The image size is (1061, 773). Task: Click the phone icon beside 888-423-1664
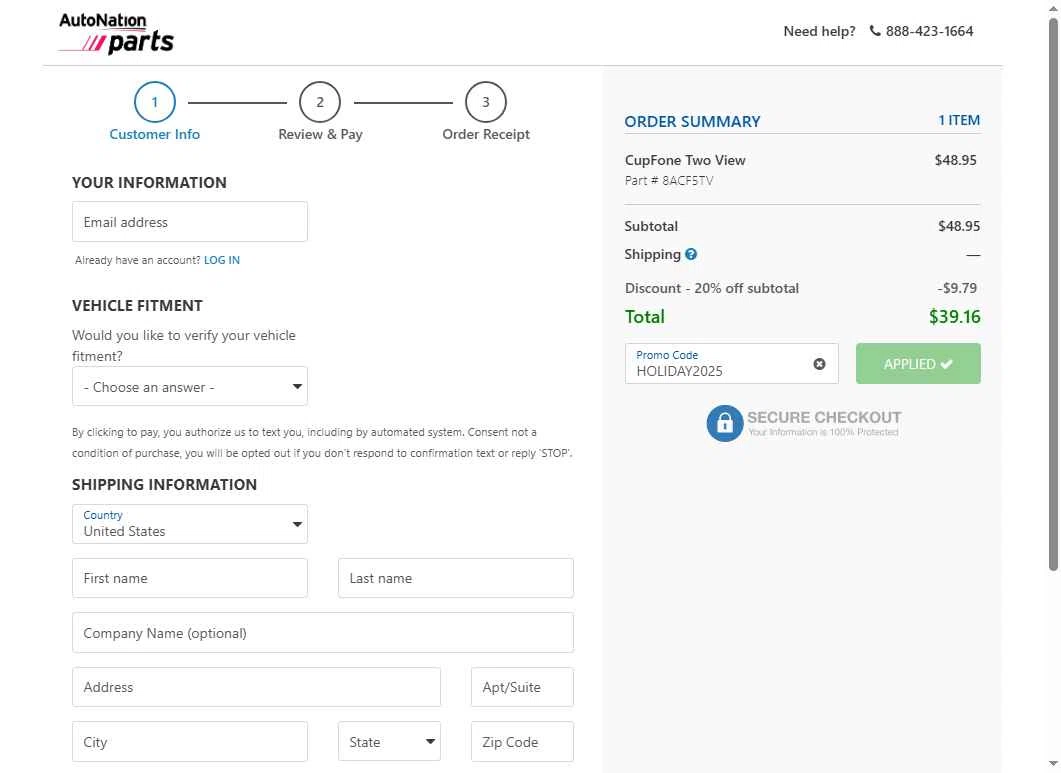[875, 31]
